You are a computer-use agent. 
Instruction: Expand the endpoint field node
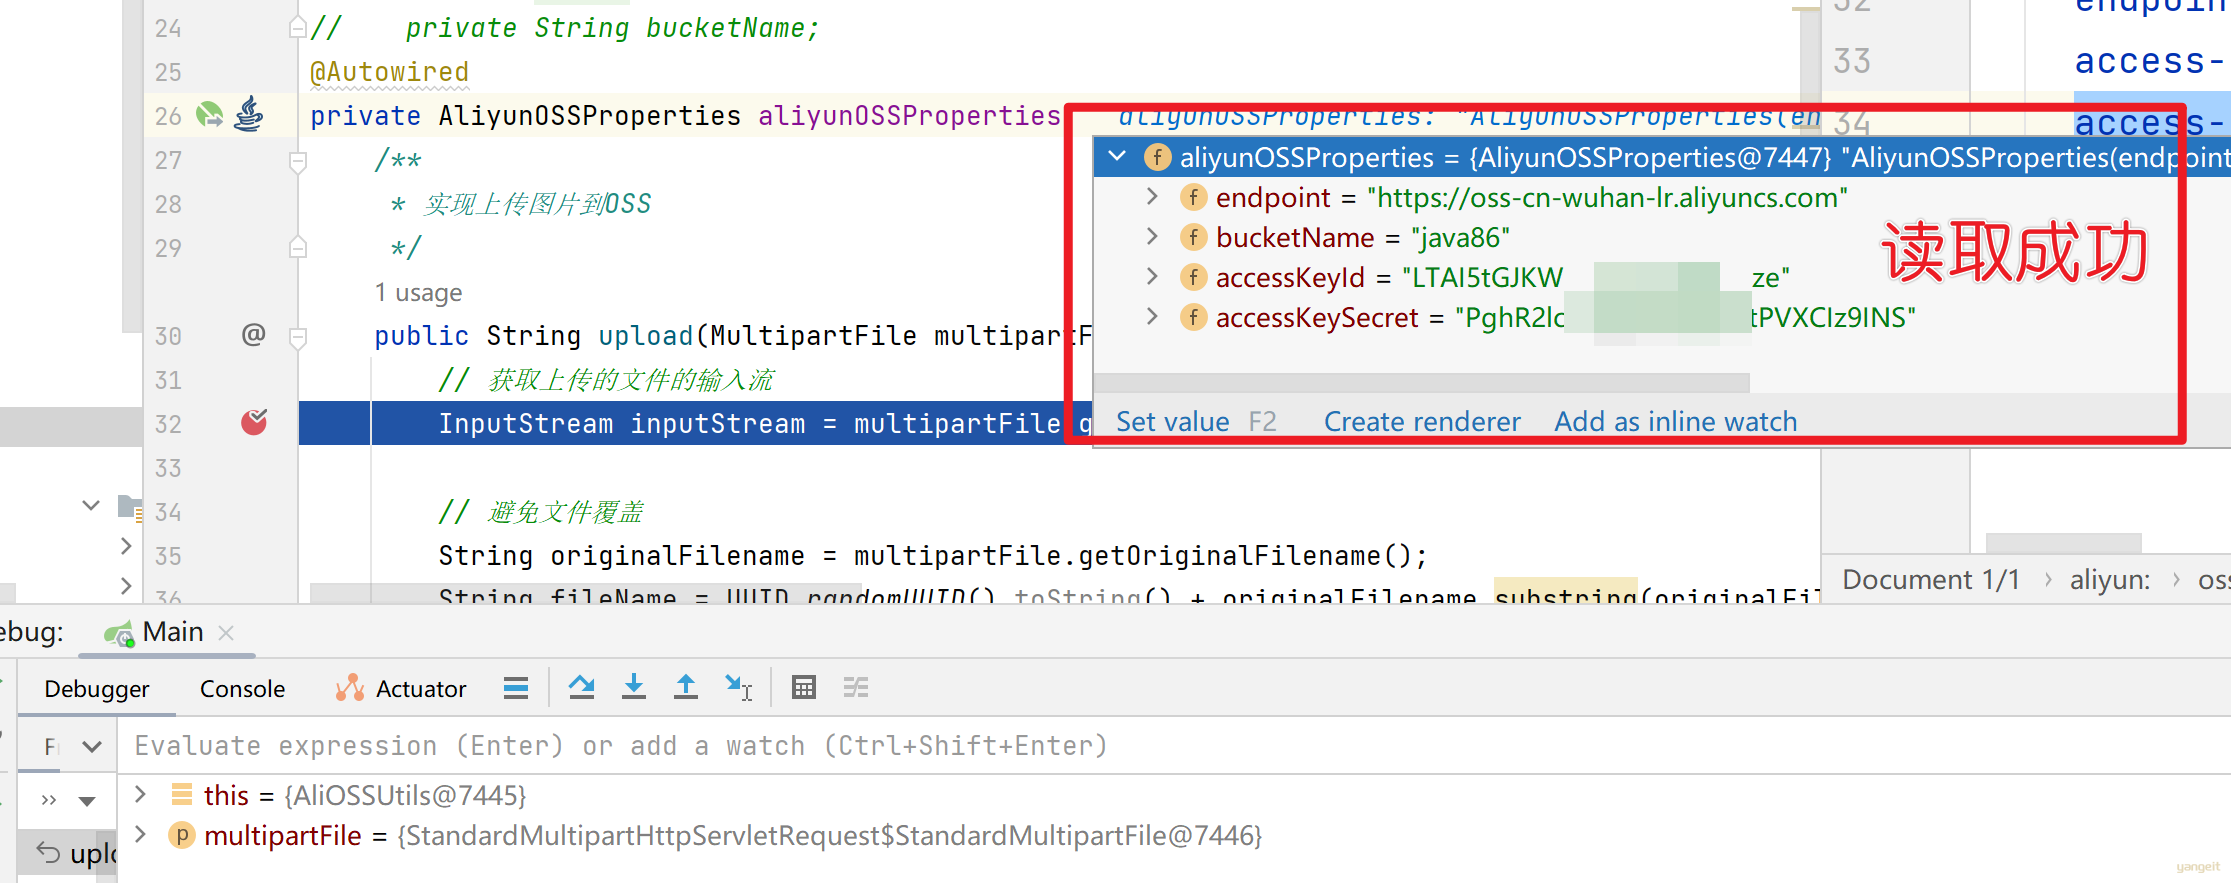coord(1152,197)
